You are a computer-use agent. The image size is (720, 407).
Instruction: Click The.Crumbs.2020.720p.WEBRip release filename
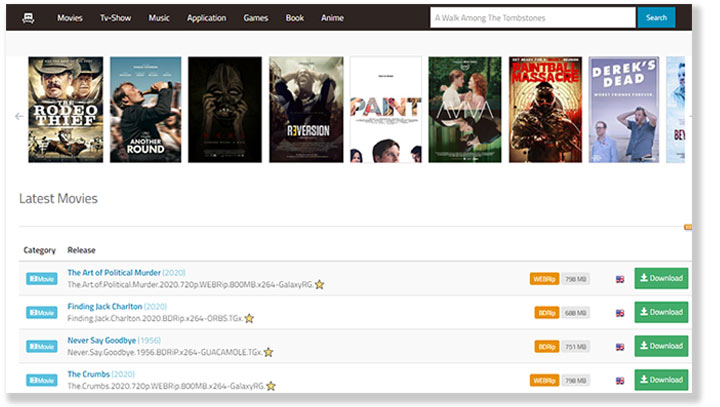(166, 386)
